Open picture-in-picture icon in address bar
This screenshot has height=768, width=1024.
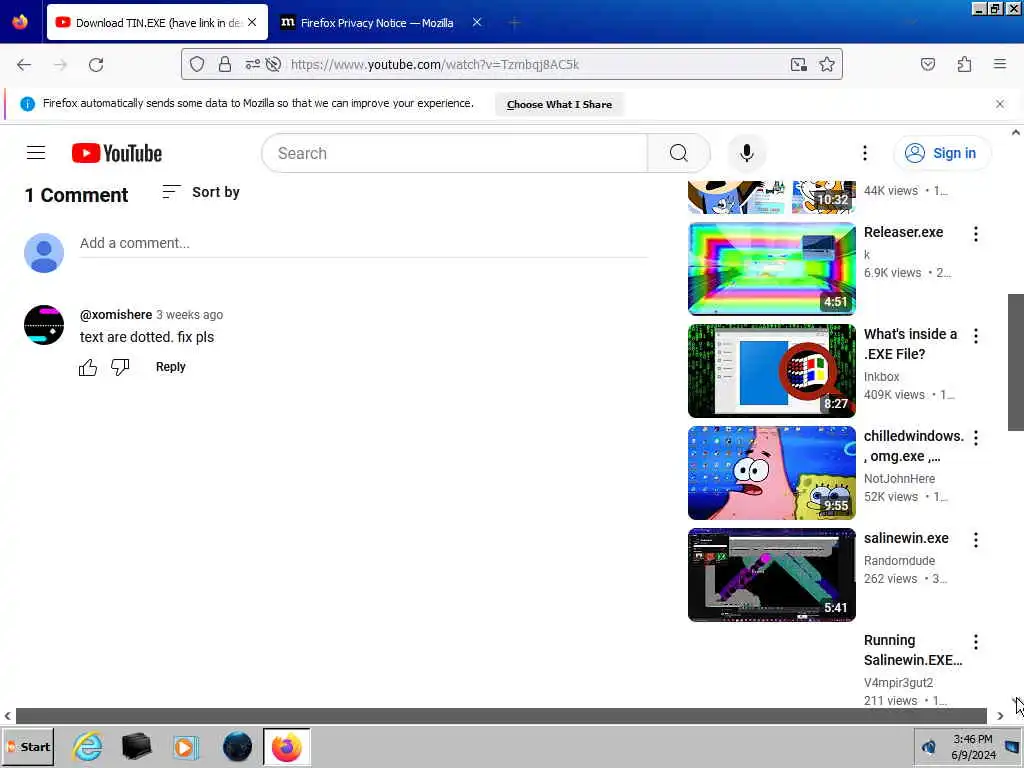coord(798,64)
